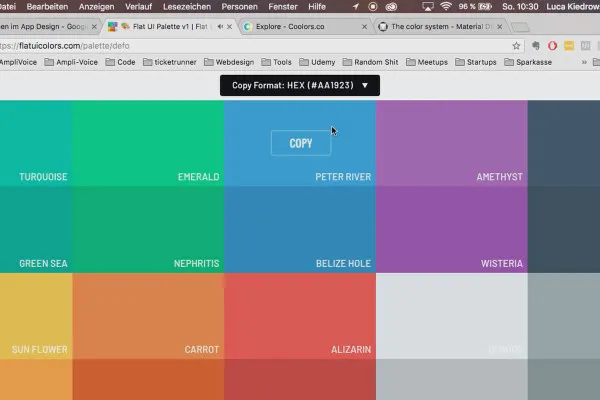Click the COPY button on Peter River
Screen dimensions: 600x400
pyautogui.click(x=301, y=143)
